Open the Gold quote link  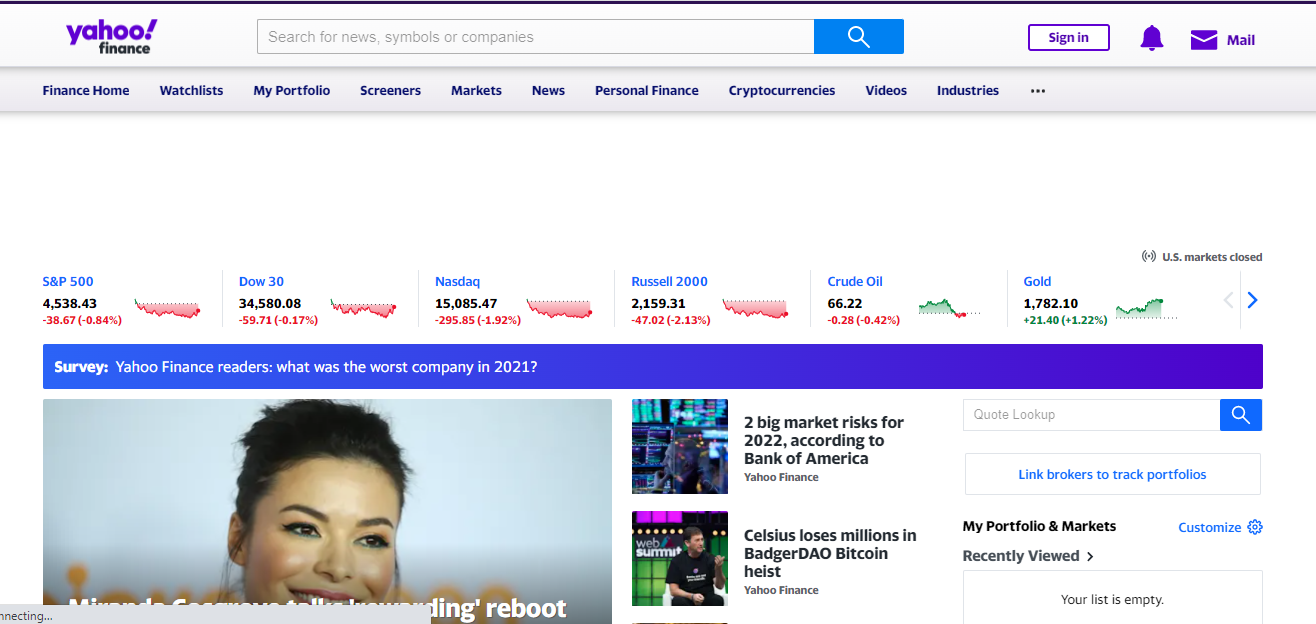(x=1037, y=281)
